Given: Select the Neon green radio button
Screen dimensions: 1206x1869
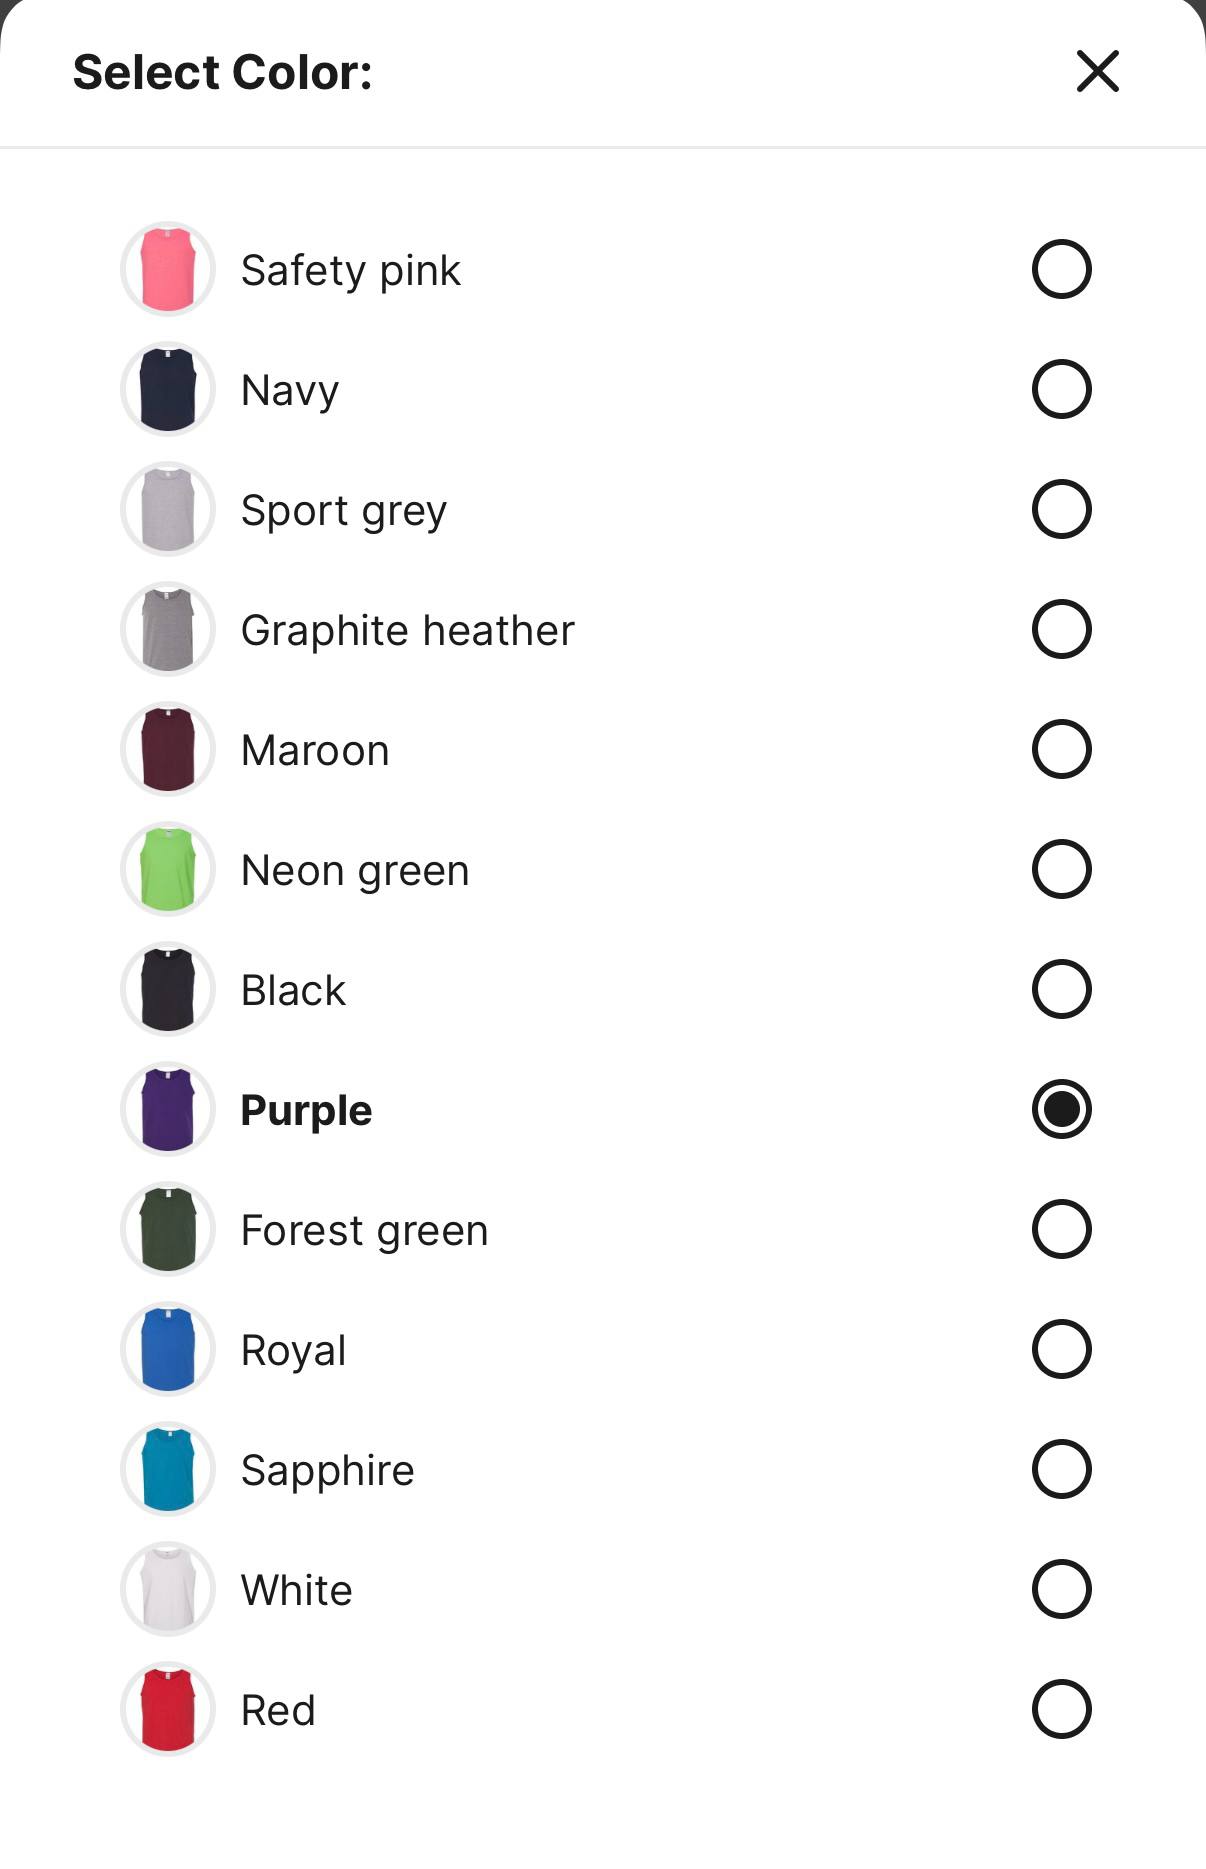Looking at the screenshot, I should pyautogui.click(x=1061, y=869).
